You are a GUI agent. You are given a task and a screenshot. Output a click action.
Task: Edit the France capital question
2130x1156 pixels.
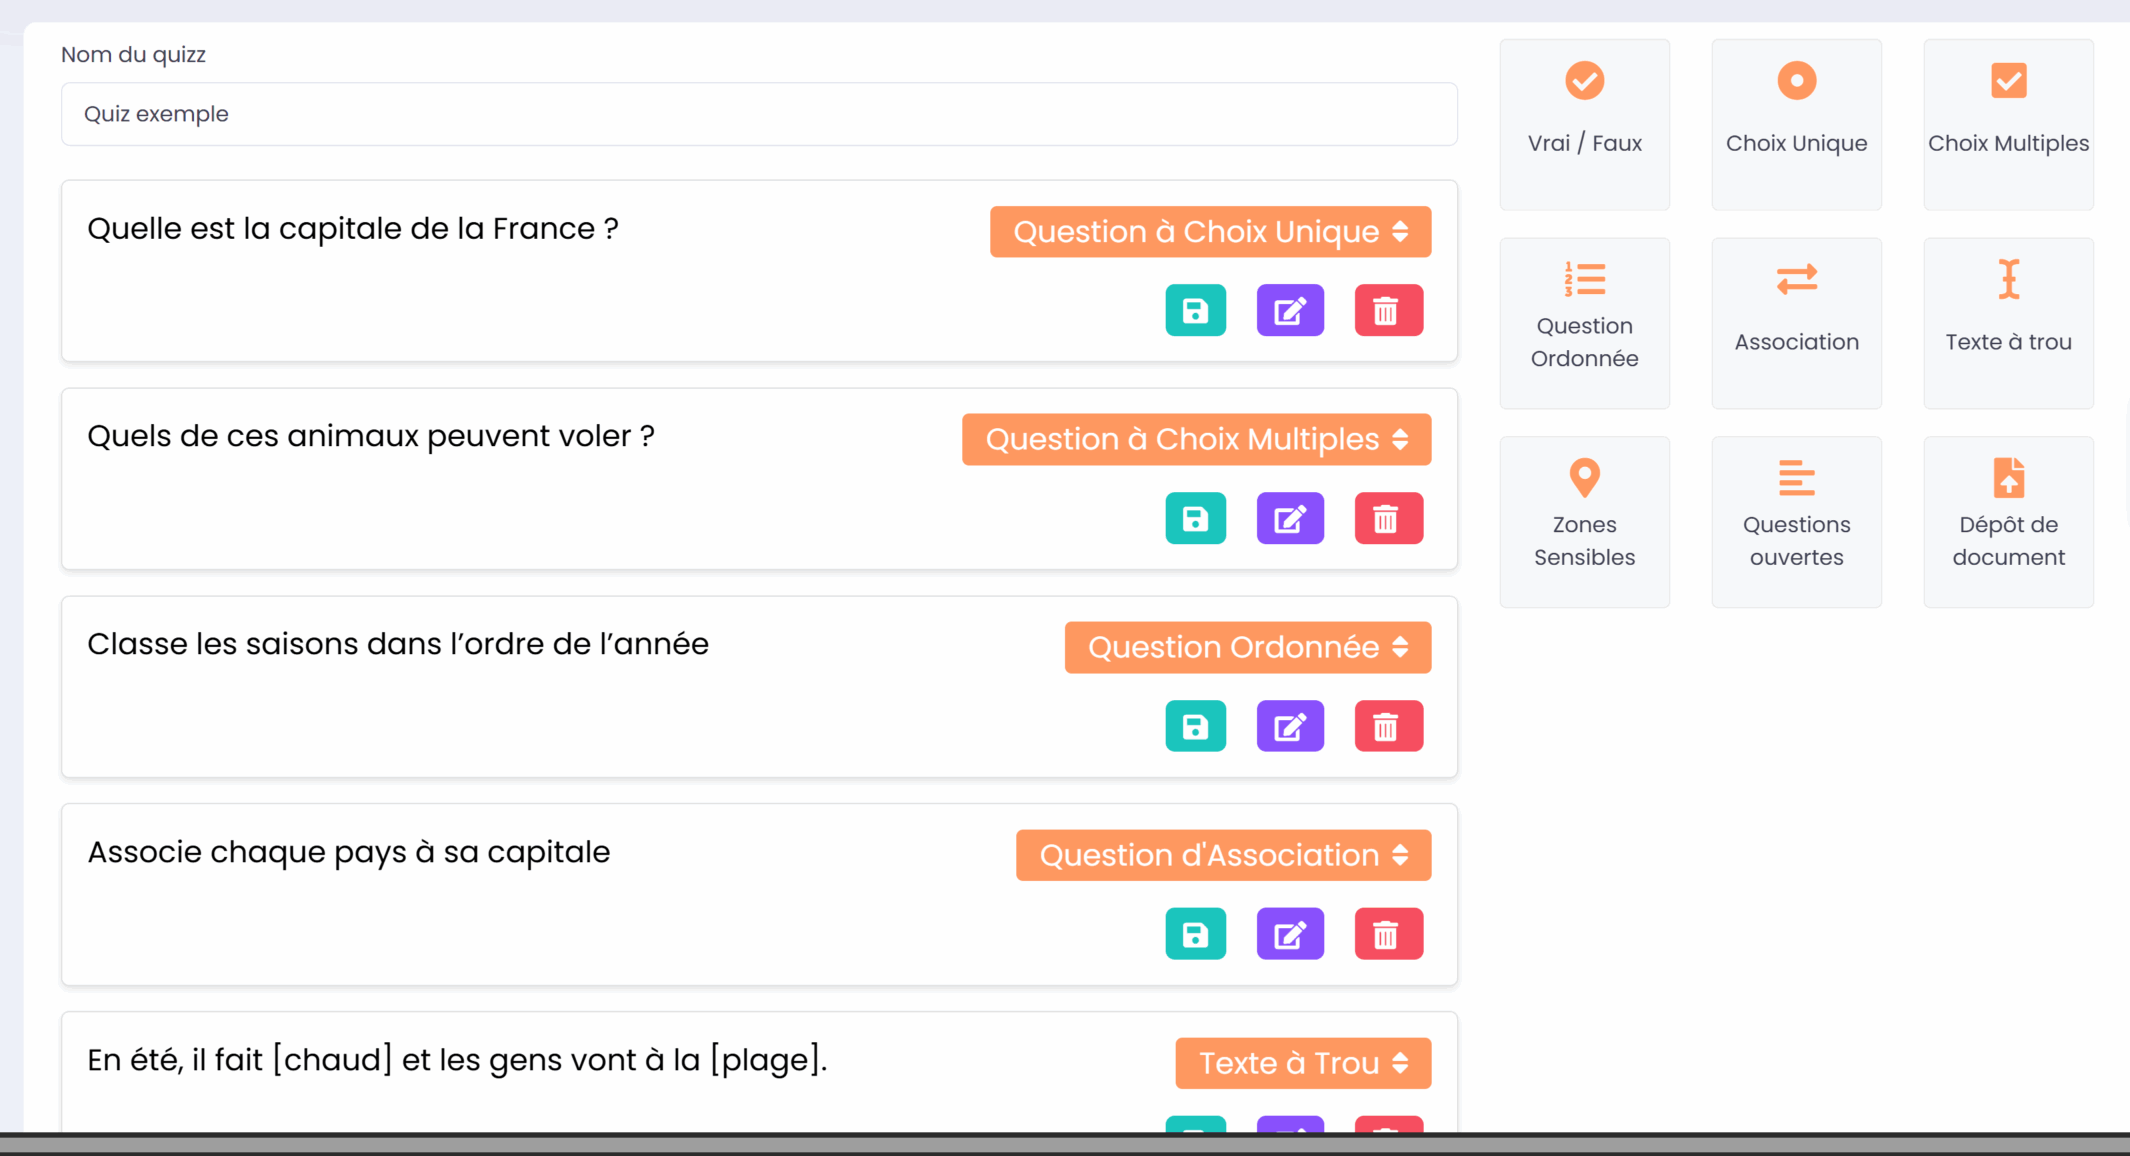click(1290, 310)
